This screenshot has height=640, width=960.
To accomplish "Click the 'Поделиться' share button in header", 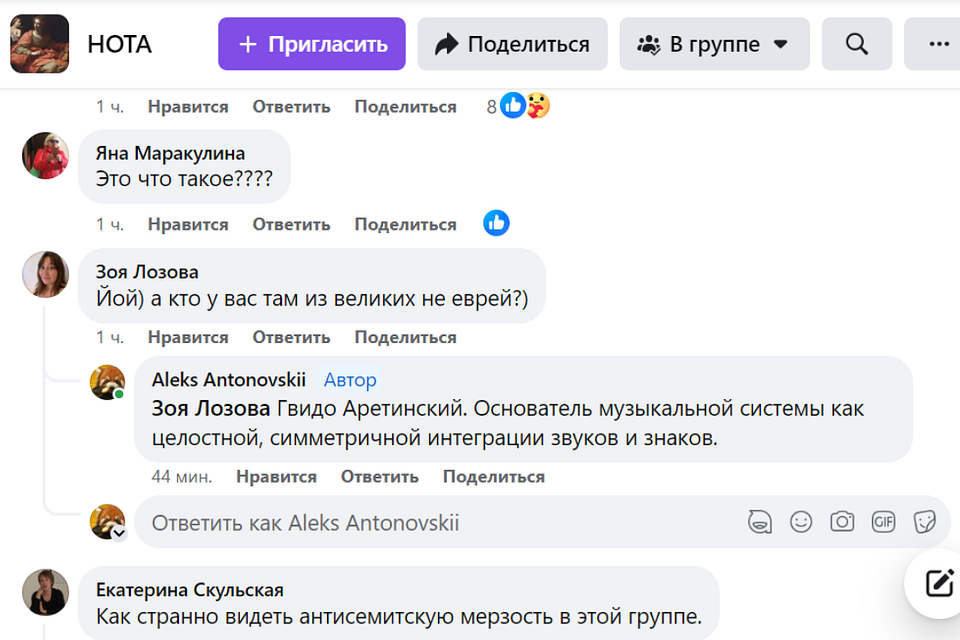I will [x=512, y=44].
